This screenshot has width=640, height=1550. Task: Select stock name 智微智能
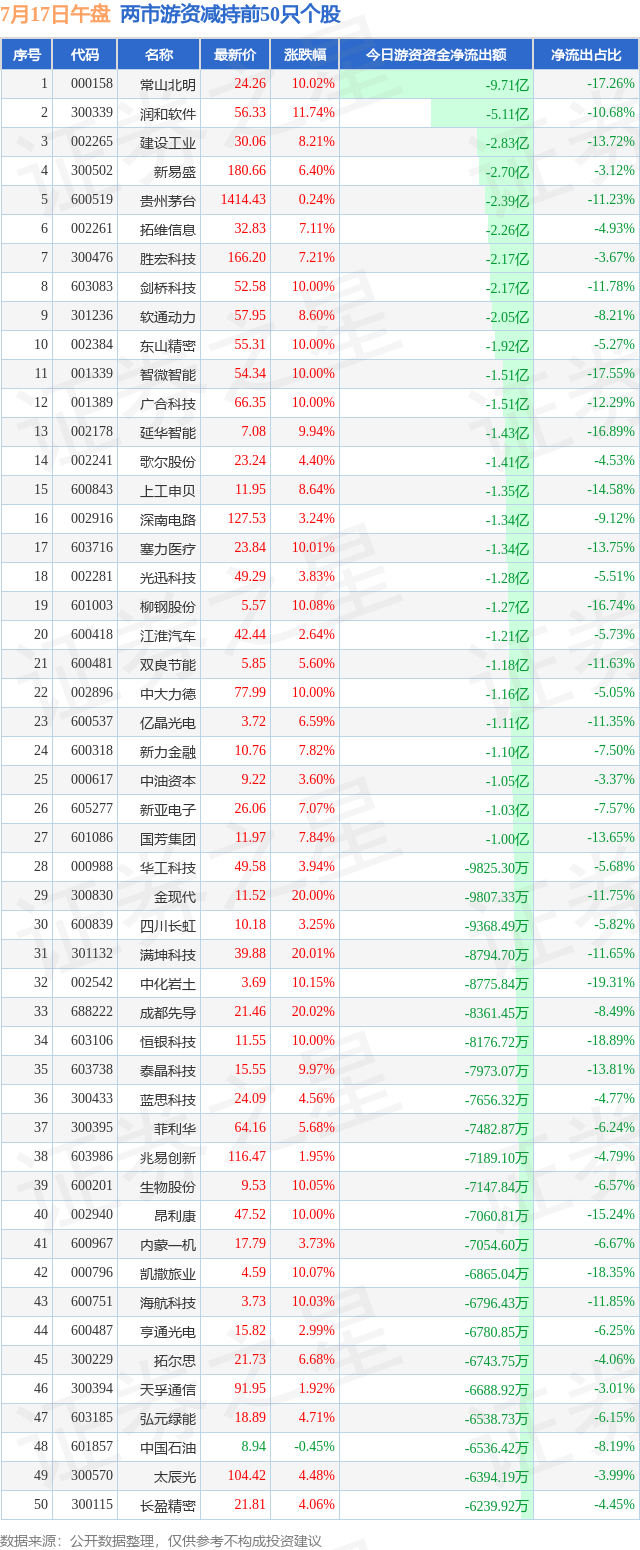click(168, 374)
